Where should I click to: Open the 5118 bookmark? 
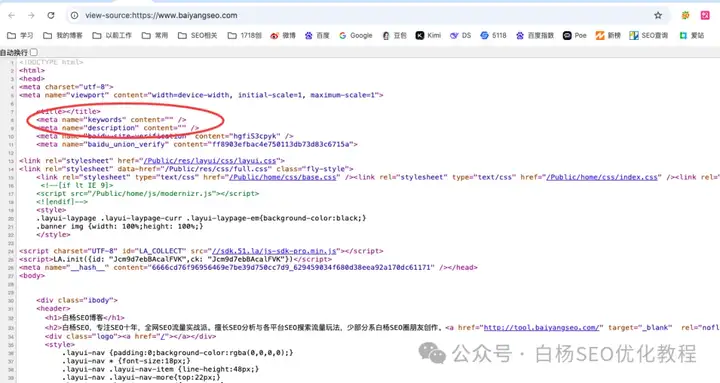pyautogui.click(x=494, y=35)
